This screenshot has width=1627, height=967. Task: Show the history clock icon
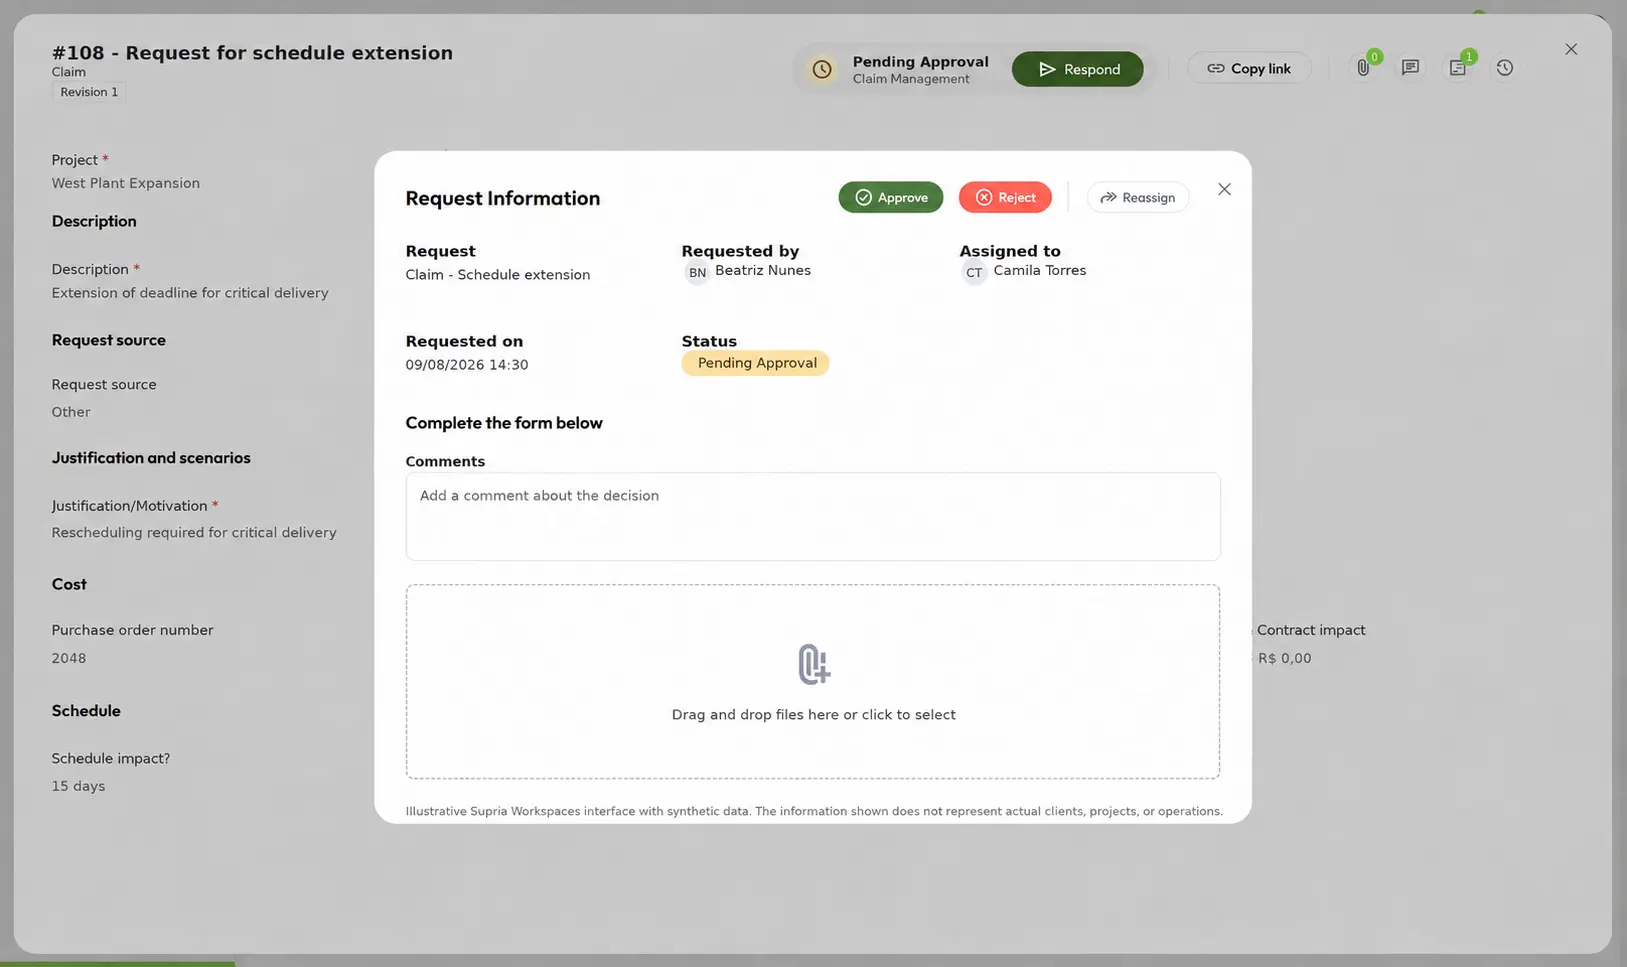click(x=1504, y=67)
